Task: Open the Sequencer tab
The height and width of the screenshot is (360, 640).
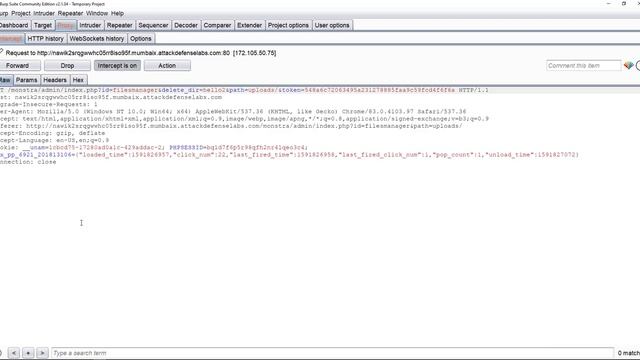Action: pos(153,25)
